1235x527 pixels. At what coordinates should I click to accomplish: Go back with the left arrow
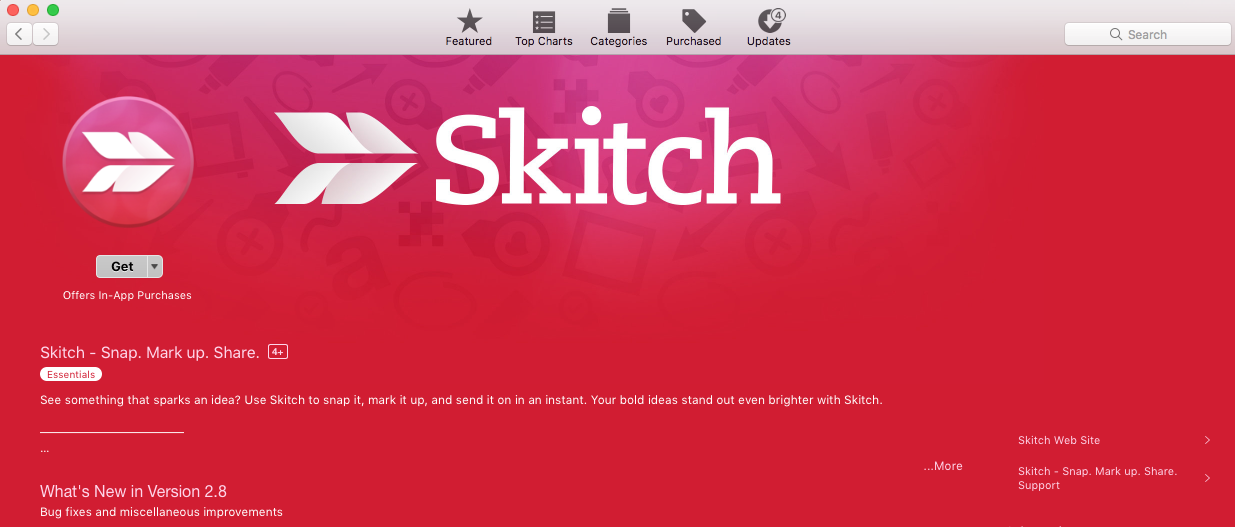(19, 34)
